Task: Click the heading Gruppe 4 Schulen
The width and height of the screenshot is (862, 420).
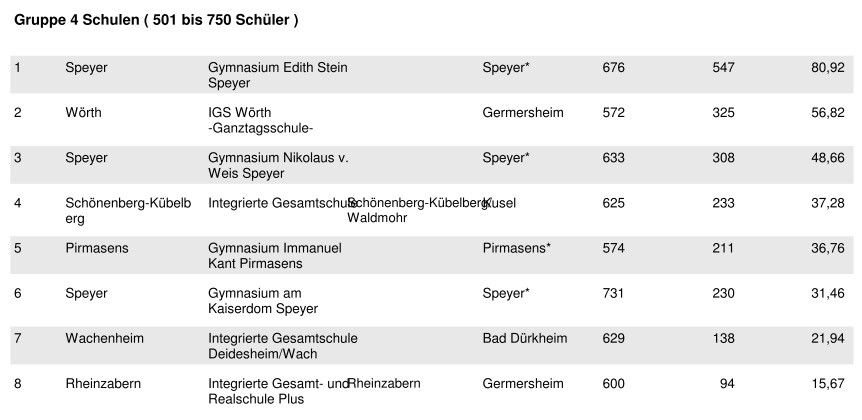Action: point(156,20)
